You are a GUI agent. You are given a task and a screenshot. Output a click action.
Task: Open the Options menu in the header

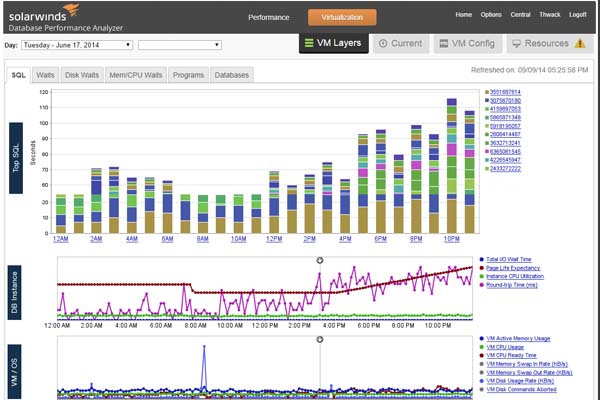[491, 15]
